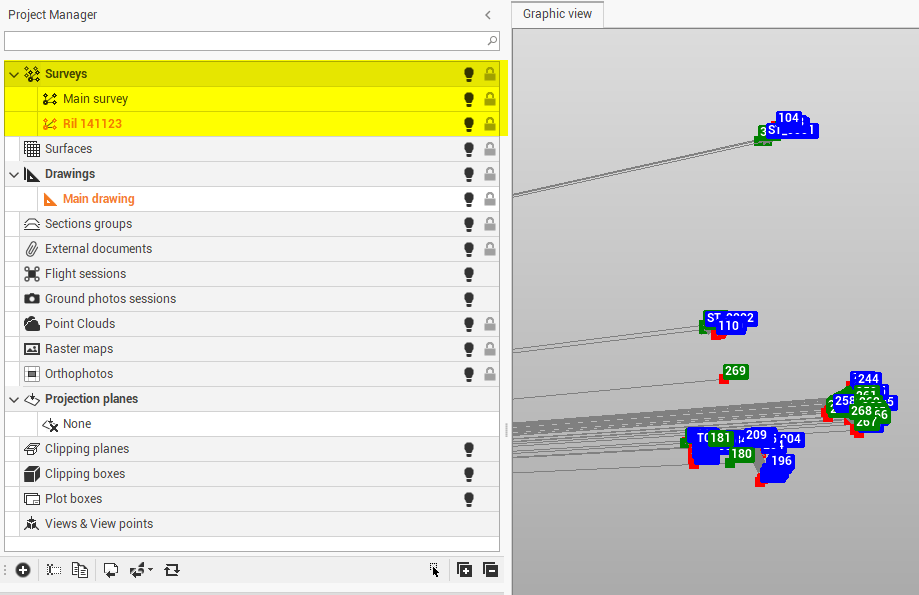Open the Orthophotos node
The image size is (919, 595).
click(x=78, y=374)
